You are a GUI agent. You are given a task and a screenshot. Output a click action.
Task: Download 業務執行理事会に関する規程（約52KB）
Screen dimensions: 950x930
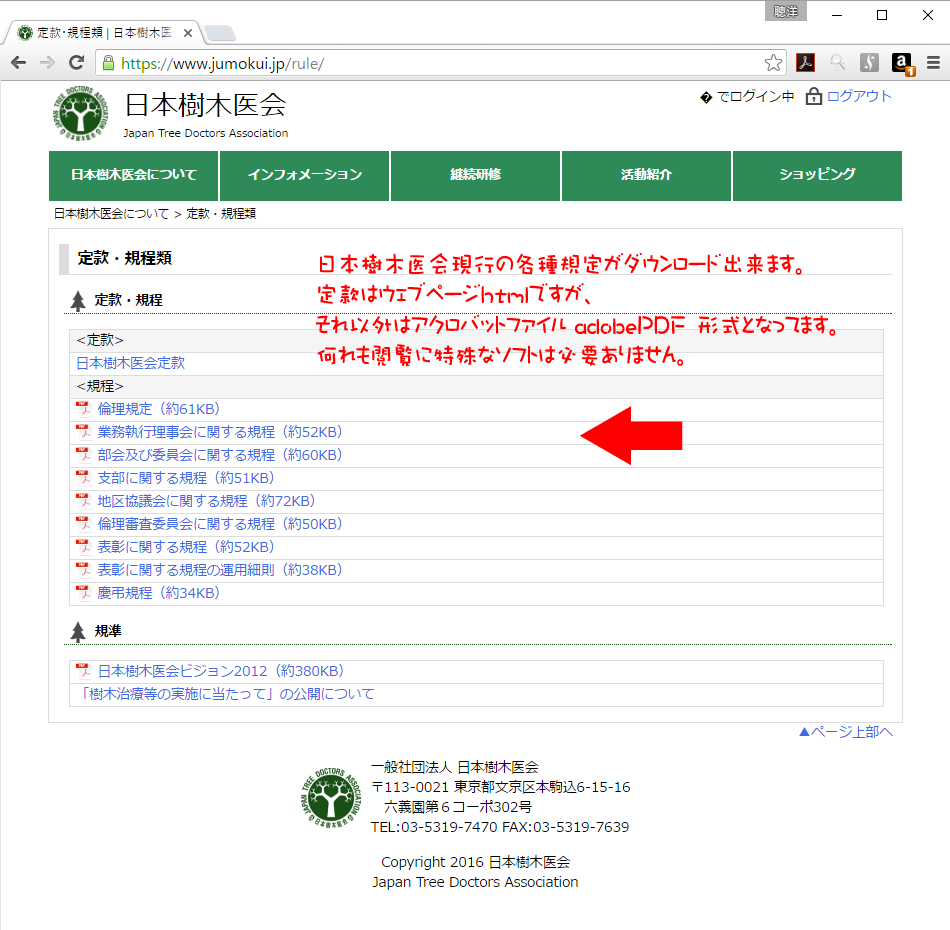(x=221, y=432)
